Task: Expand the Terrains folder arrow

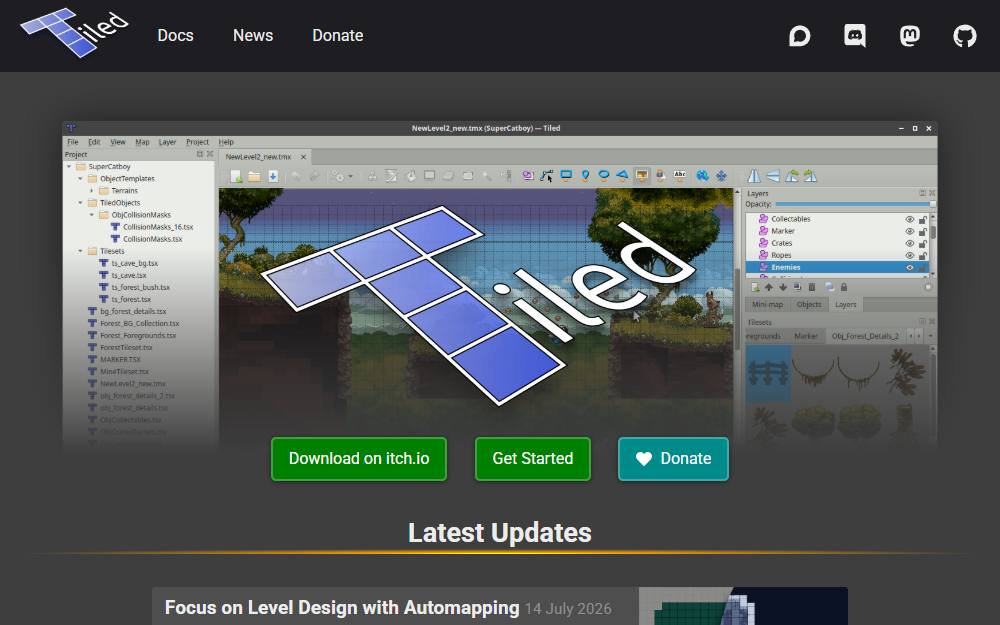Action: pyautogui.click(x=92, y=191)
